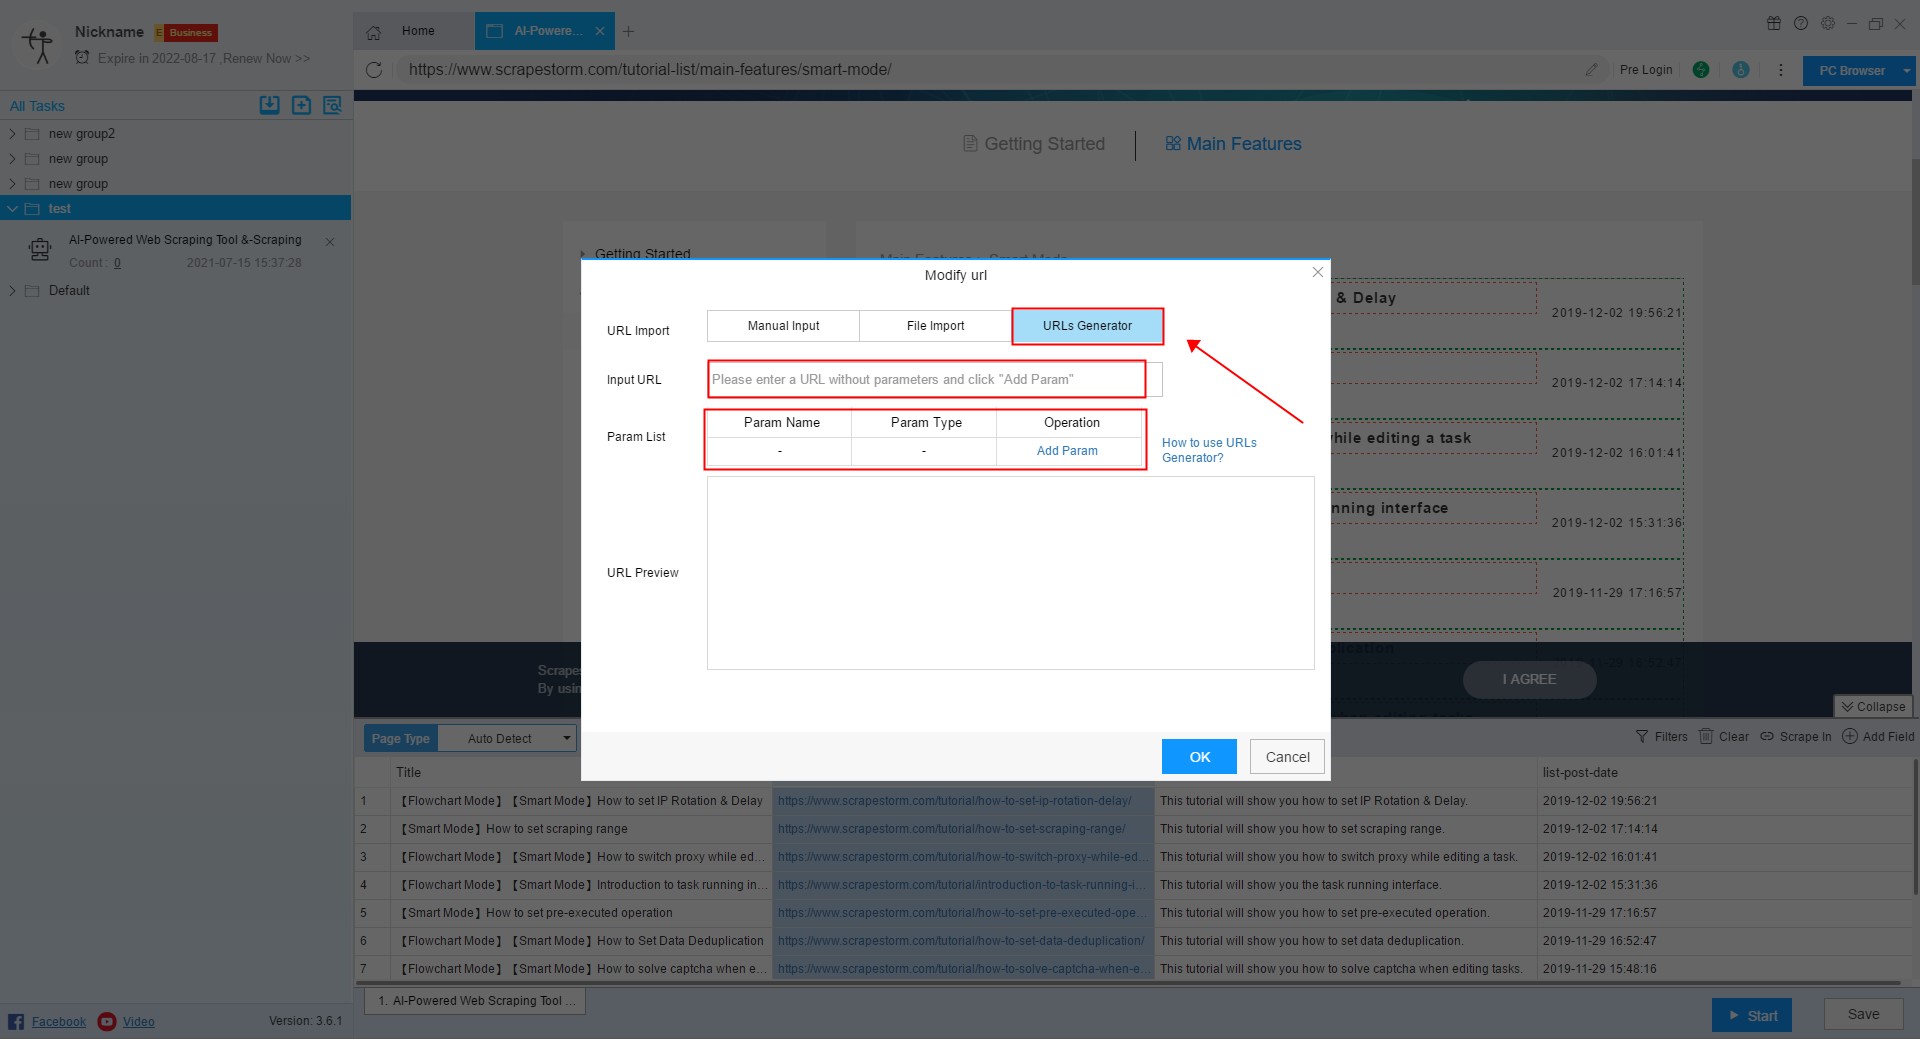Open settings with the gear icon

(x=1828, y=23)
